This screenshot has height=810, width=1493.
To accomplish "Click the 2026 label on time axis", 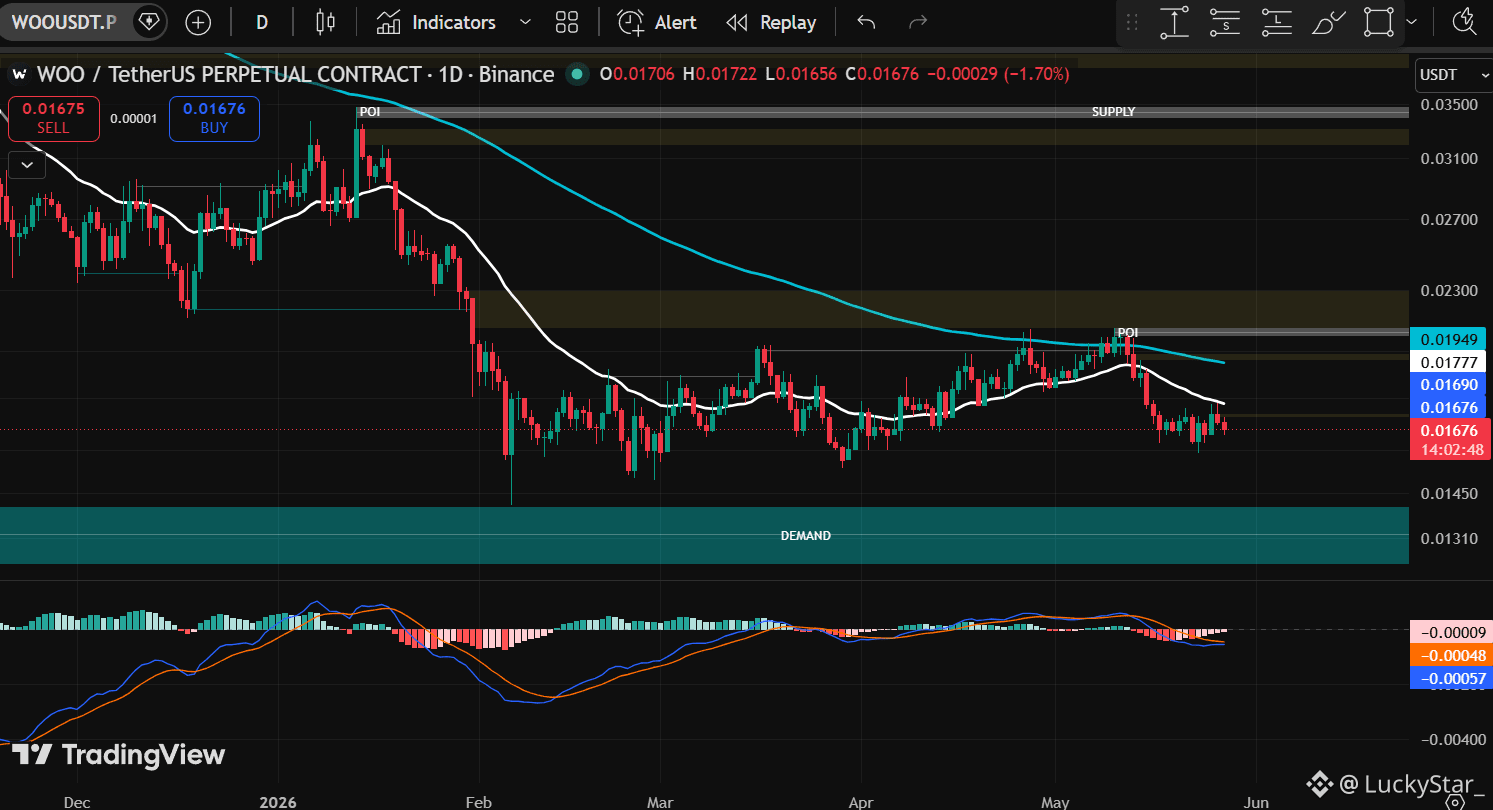I will pos(278,801).
